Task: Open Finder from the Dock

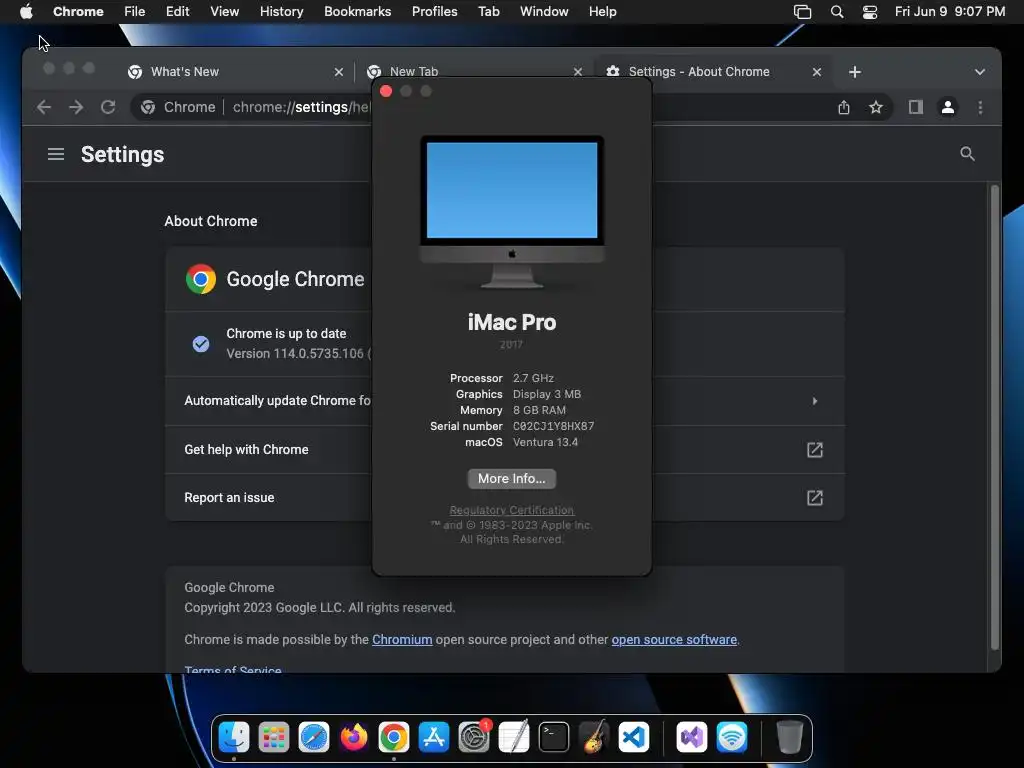Action: coord(233,738)
